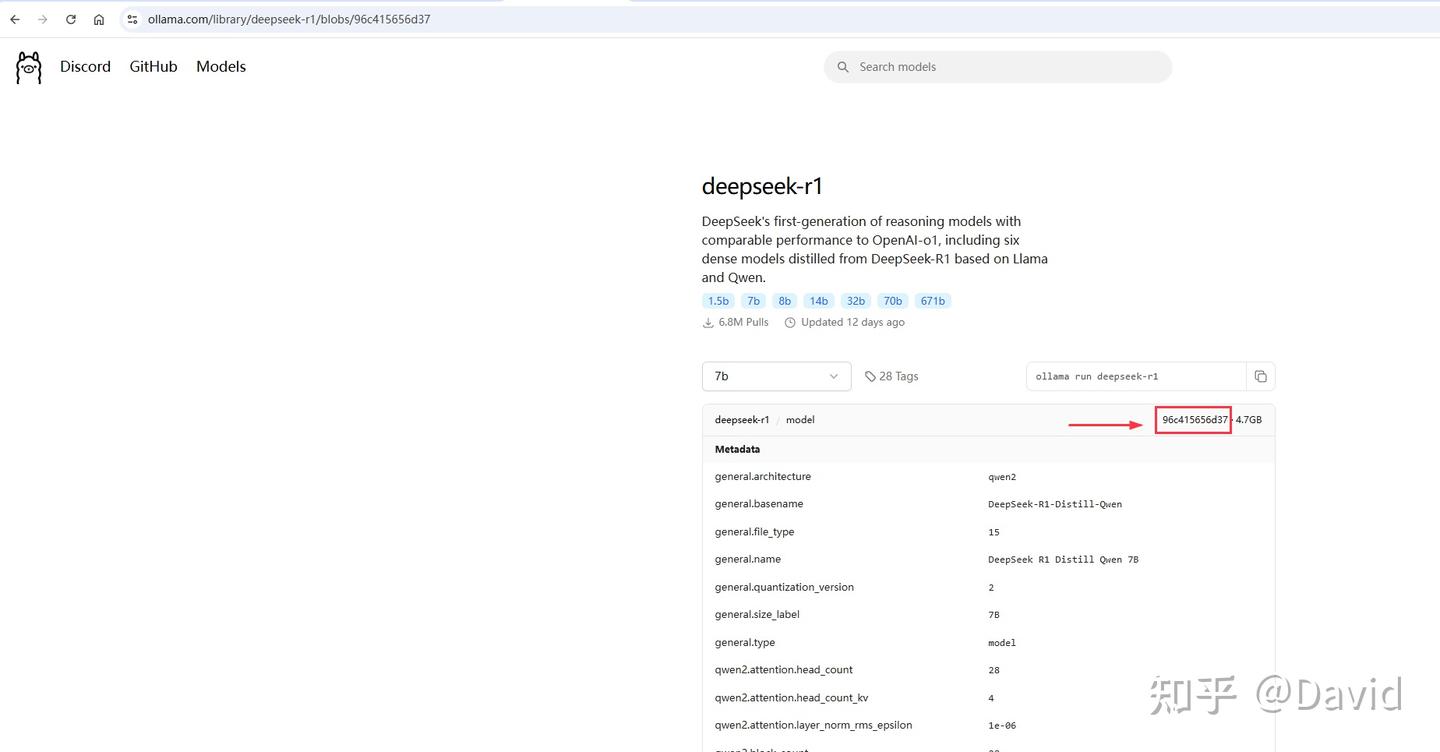Screen dimensions: 1440x752
Task: Open the Discord link
Action: 85,67
